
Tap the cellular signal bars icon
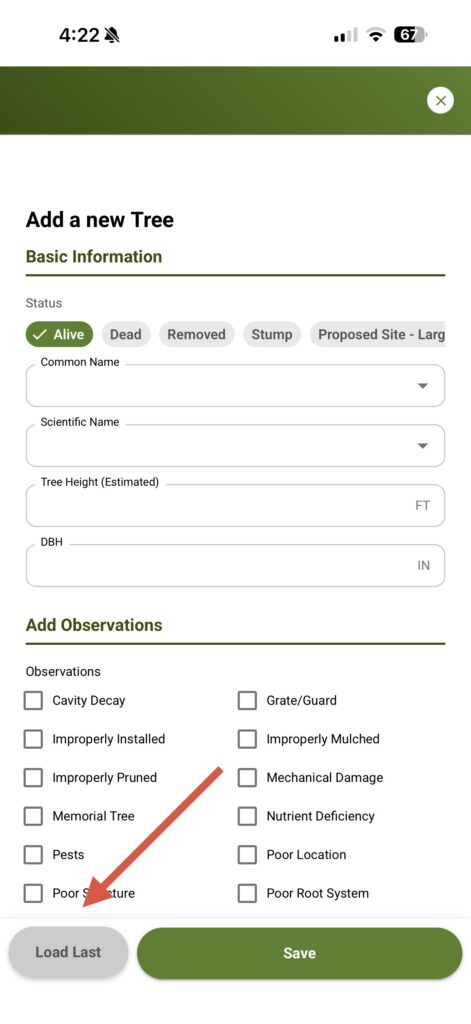(346, 35)
